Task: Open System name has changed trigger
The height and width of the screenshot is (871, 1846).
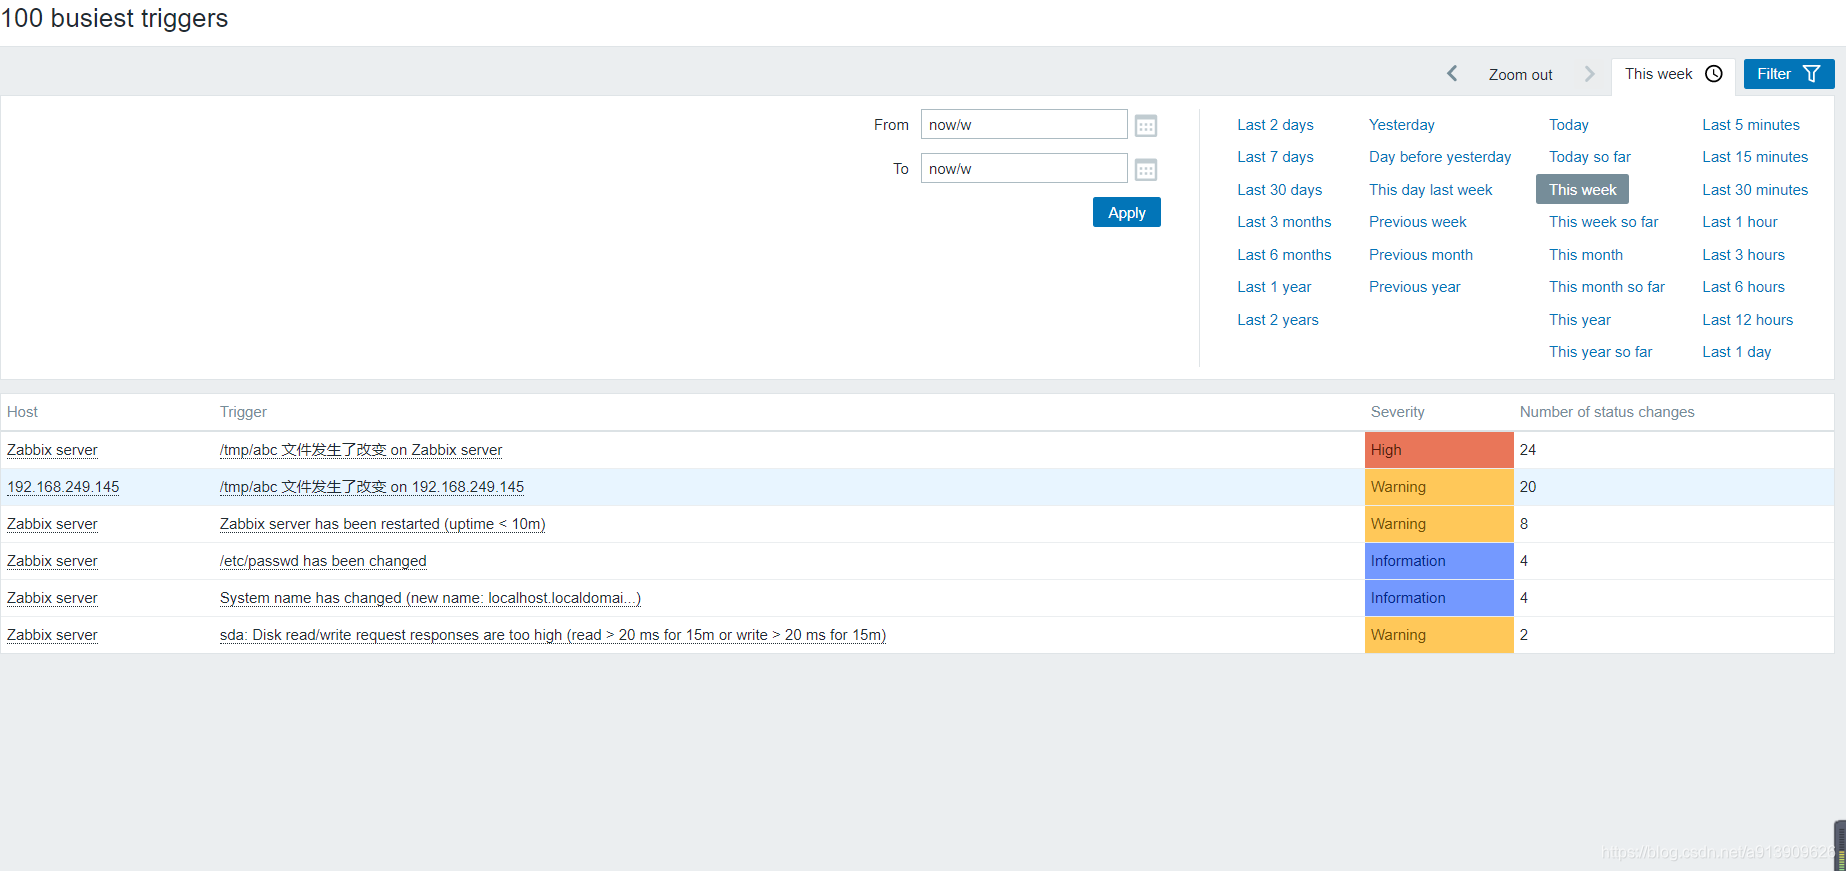Action: [430, 598]
